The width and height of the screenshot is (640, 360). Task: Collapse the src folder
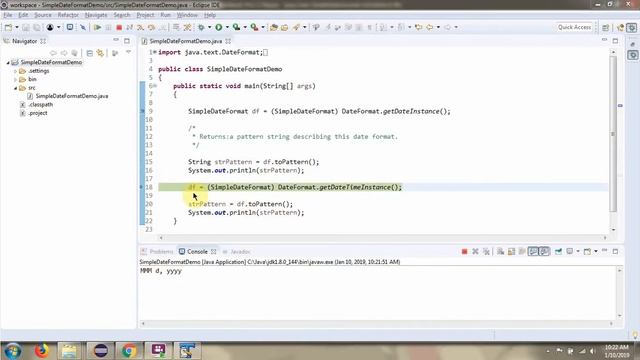click(x=16, y=88)
